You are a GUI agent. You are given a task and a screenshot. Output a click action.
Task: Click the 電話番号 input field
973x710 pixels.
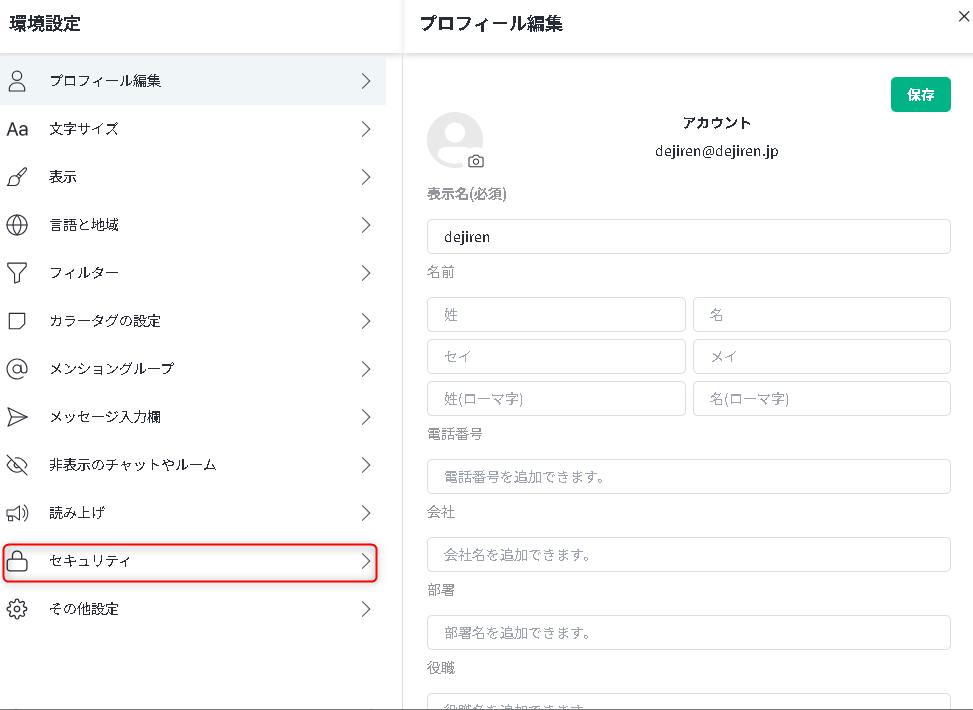[x=688, y=477]
